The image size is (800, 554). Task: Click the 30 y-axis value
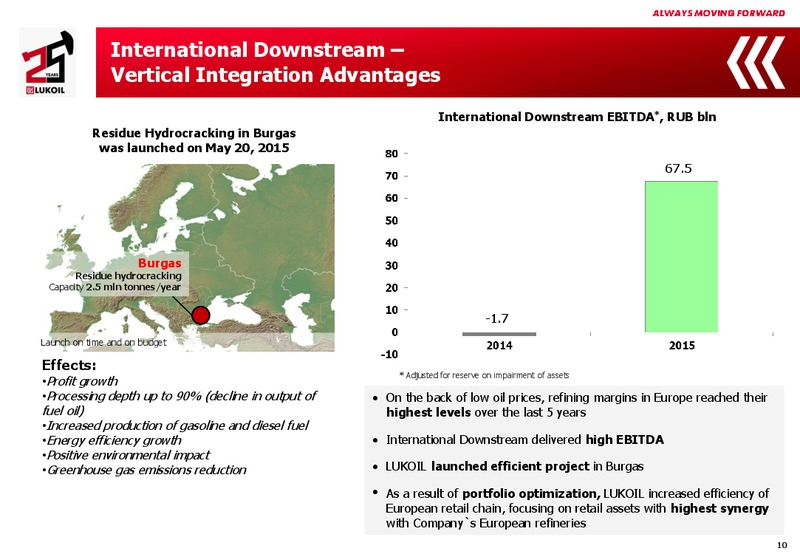coord(391,265)
